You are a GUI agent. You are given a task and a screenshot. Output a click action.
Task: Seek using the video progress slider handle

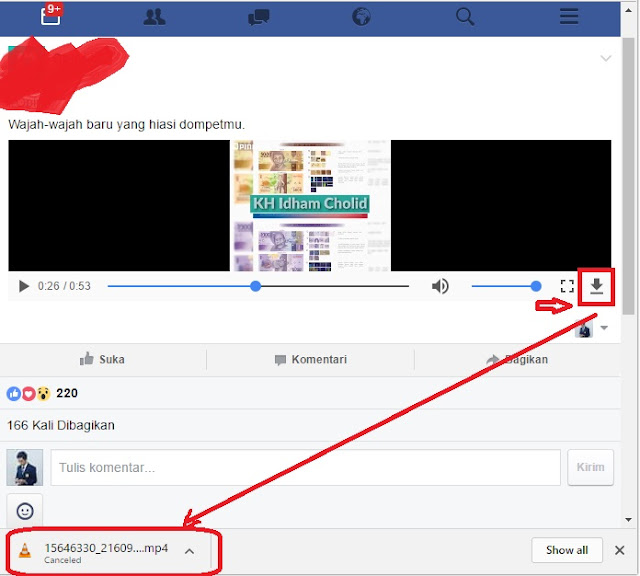(256, 286)
